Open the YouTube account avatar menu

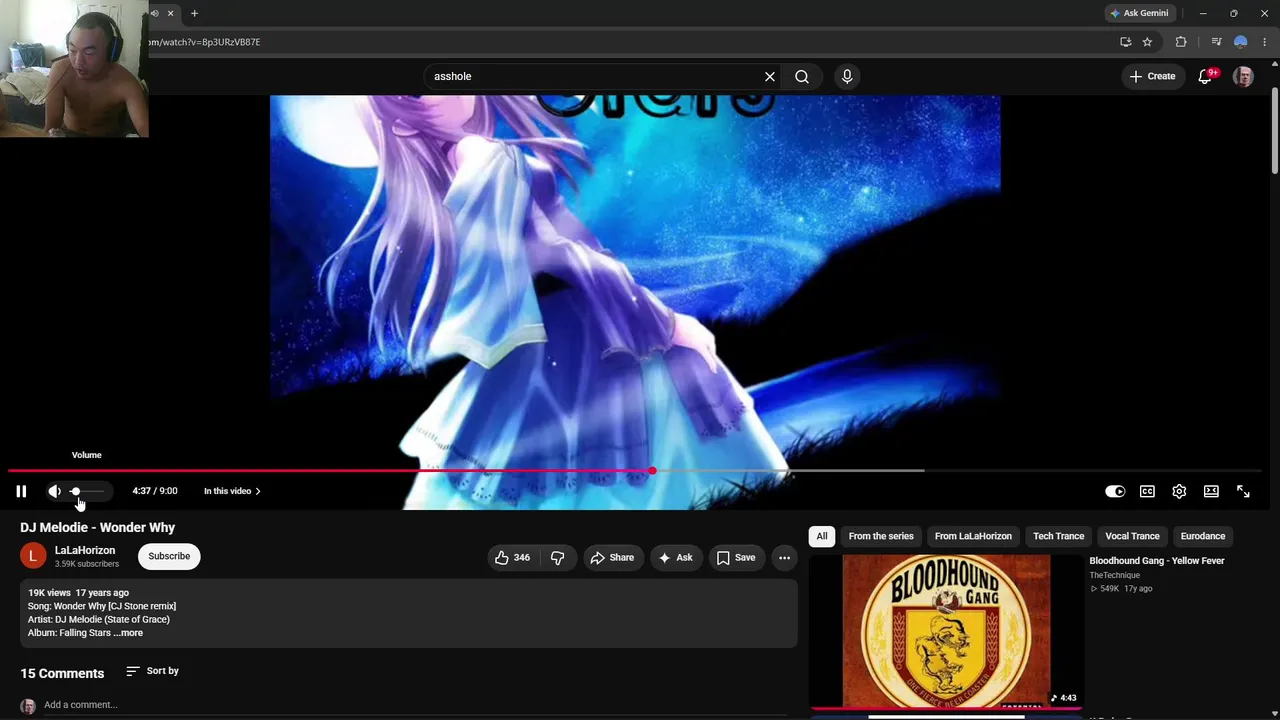1243,76
